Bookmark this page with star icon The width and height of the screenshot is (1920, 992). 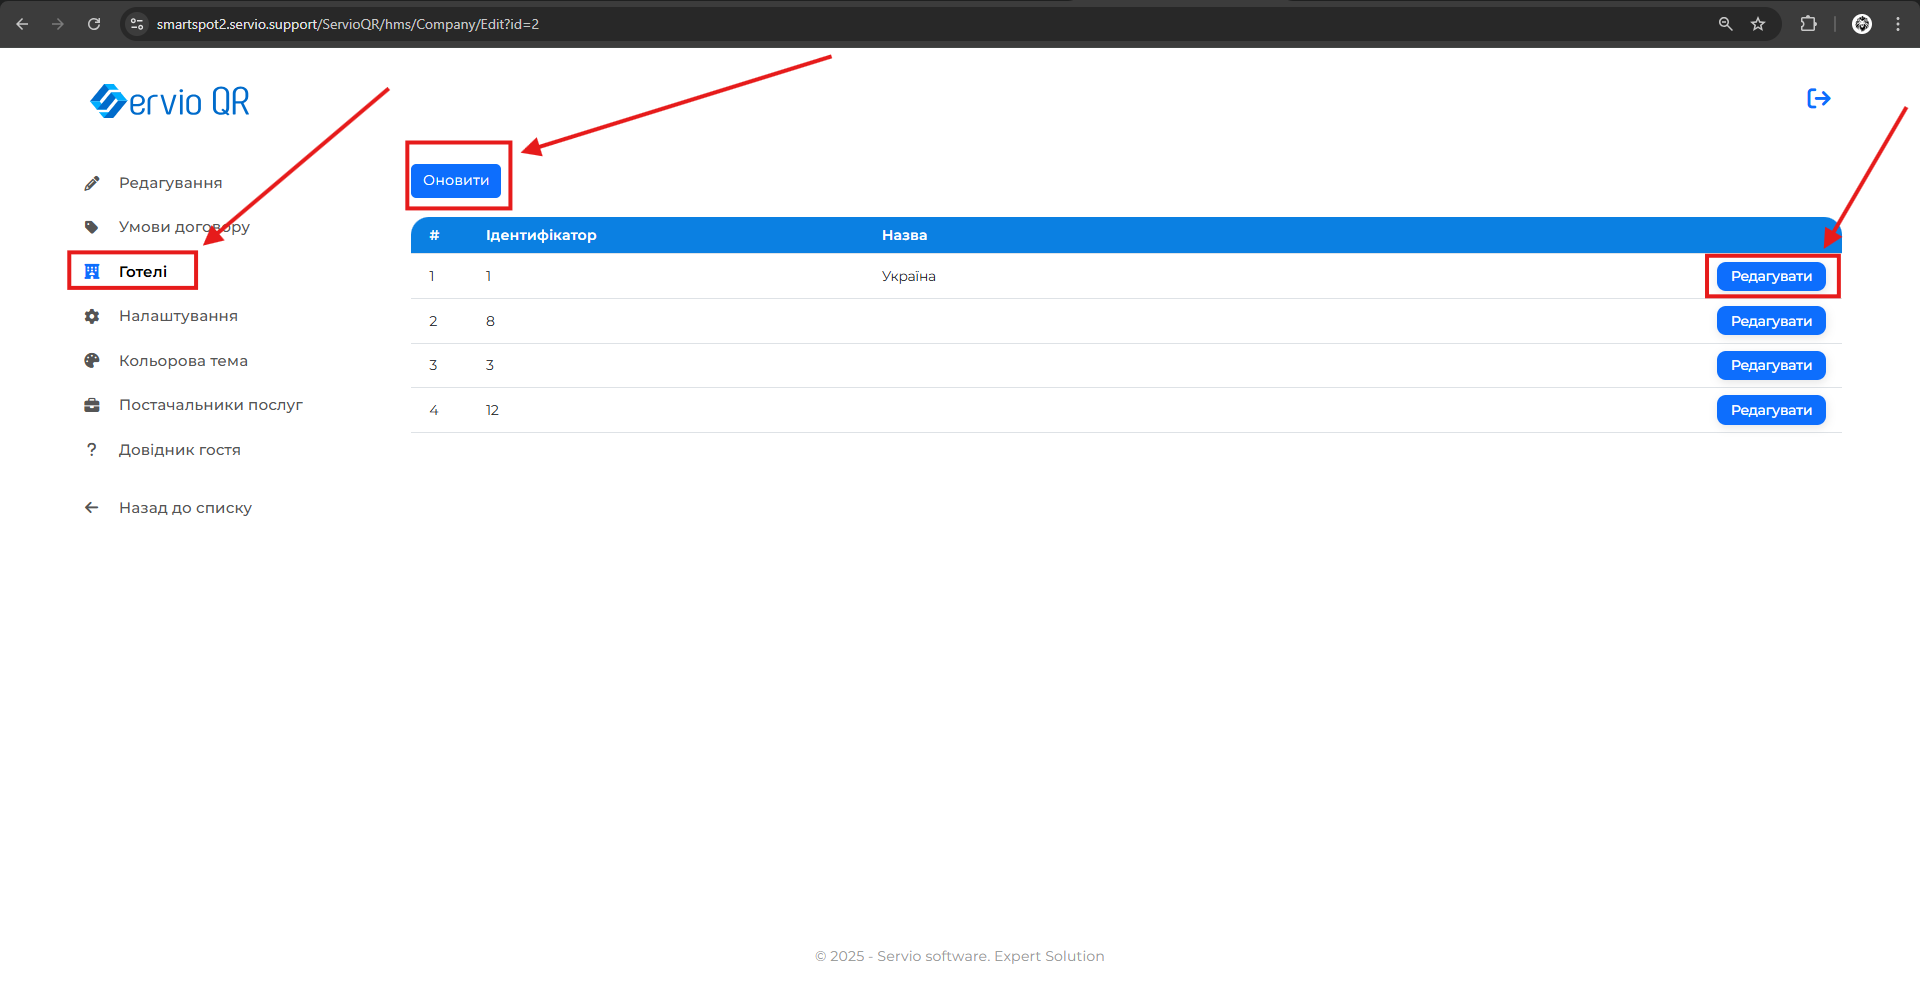[x=1758, y=24]
